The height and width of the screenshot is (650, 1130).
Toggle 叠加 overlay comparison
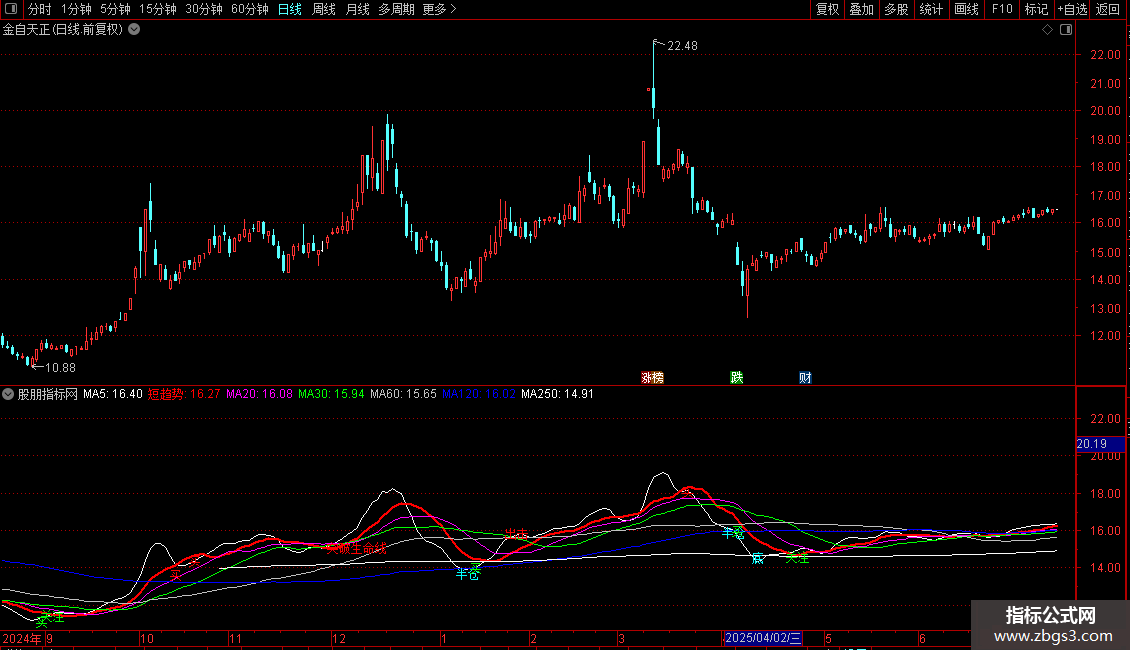click(x=861, y=9)
